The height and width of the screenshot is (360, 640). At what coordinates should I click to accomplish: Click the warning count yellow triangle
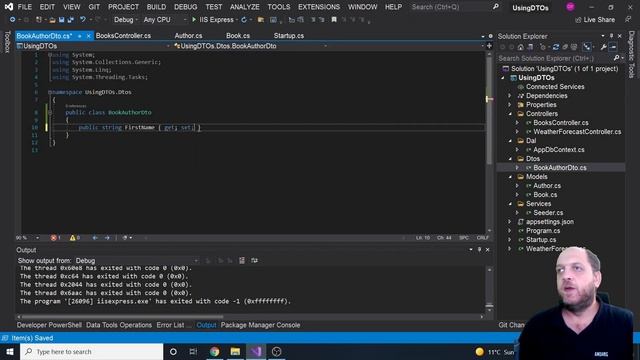click(72, 238)
